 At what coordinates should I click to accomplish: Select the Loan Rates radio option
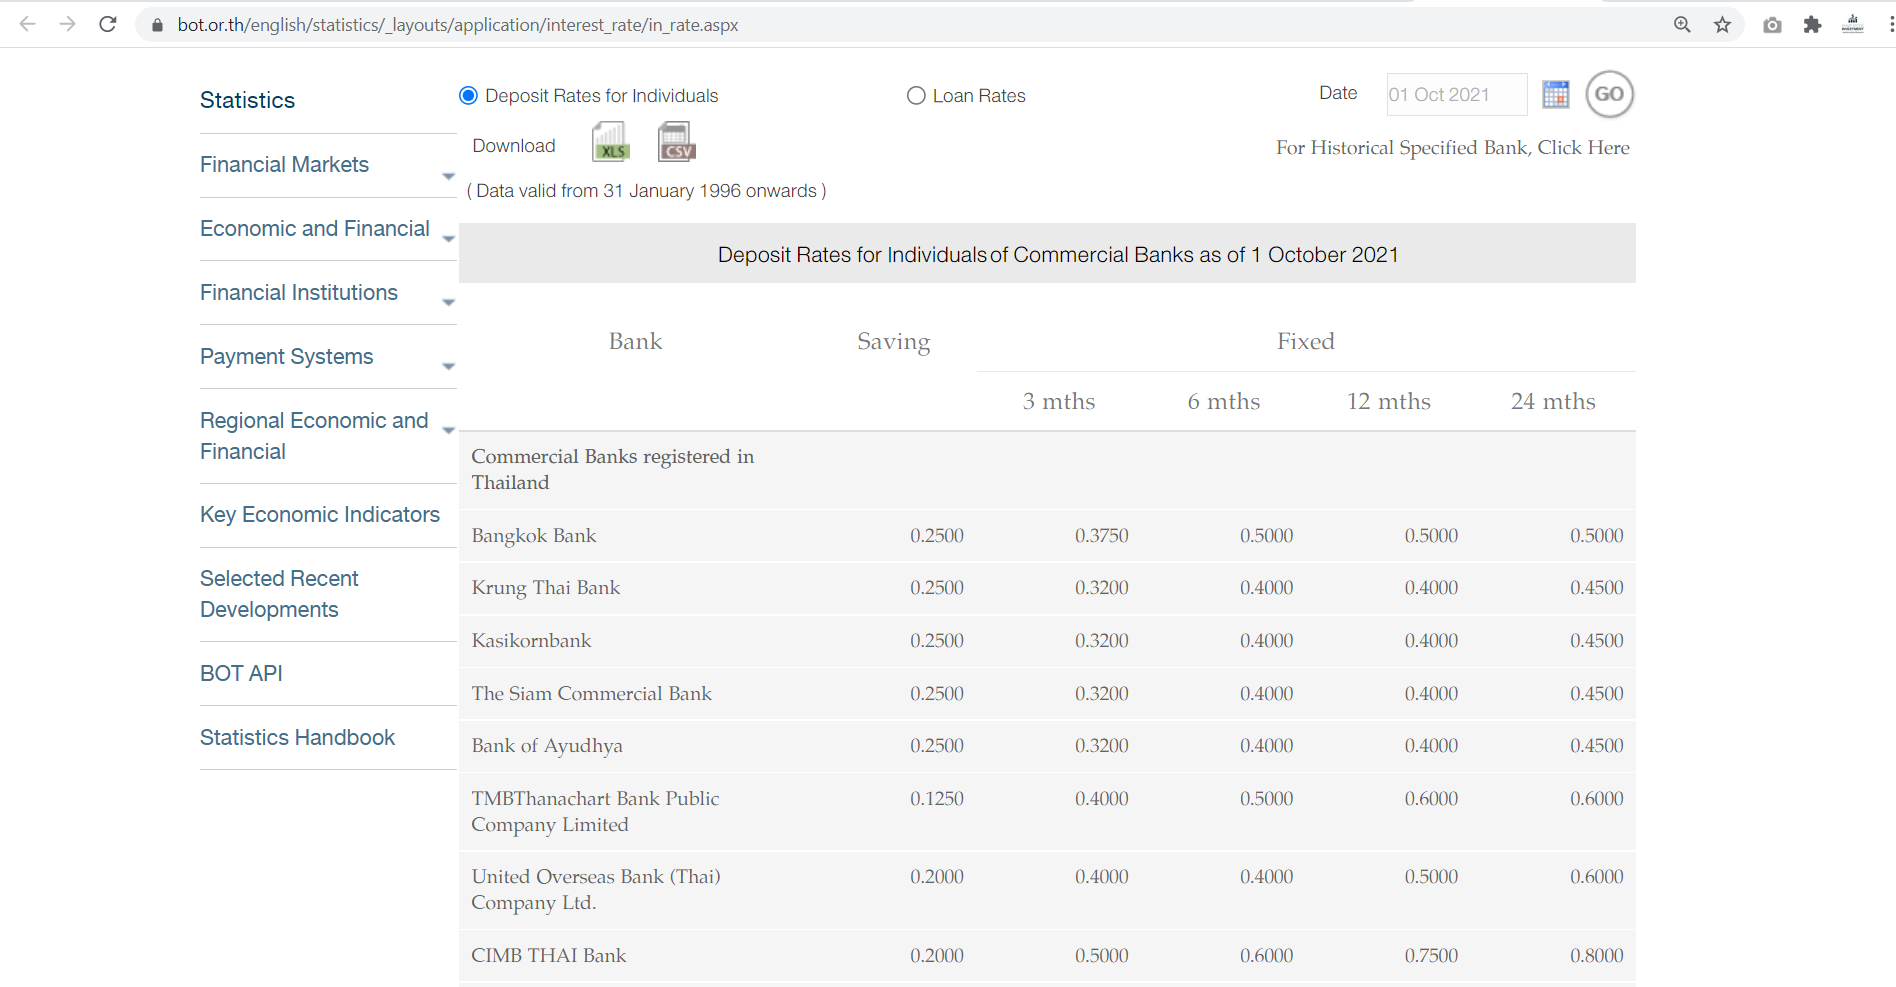coord(916,96)
